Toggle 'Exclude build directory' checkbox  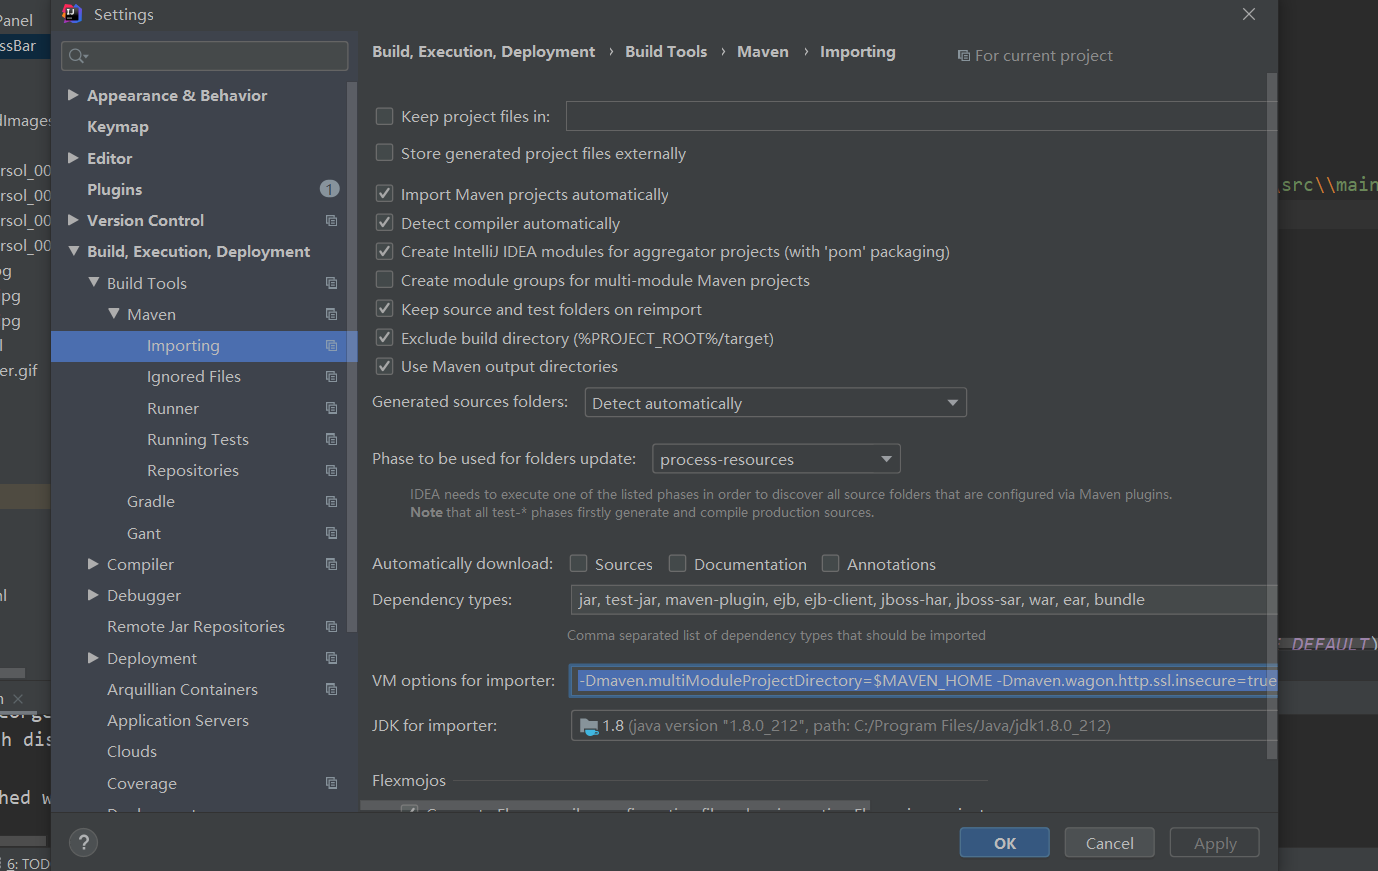384,338
